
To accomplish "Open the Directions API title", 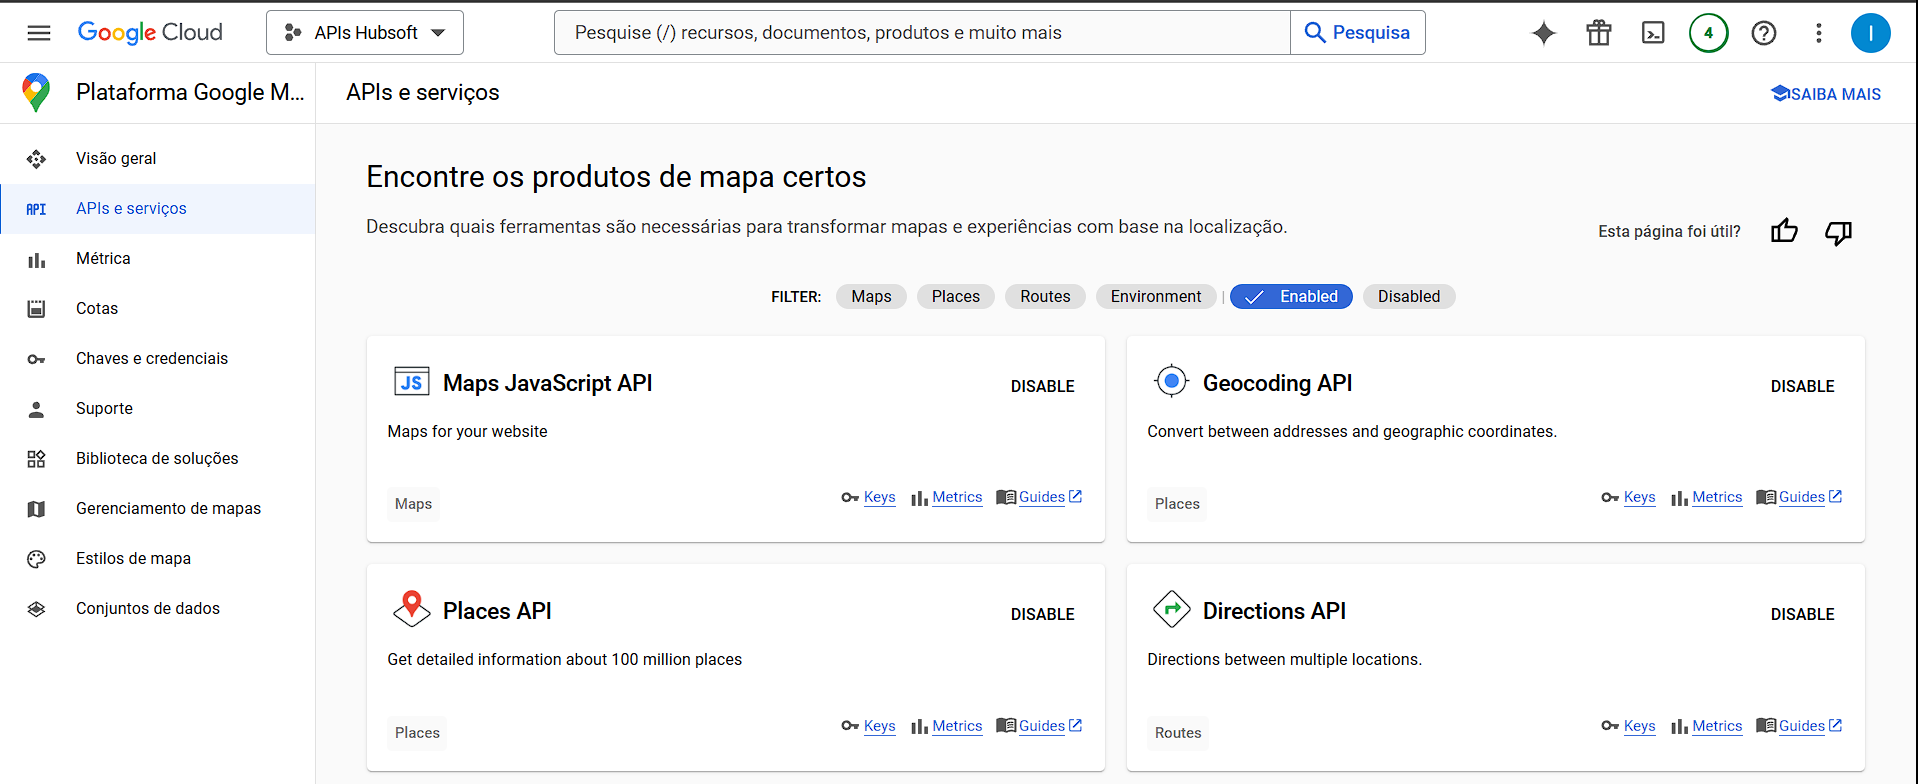I will click(1274, 611).
